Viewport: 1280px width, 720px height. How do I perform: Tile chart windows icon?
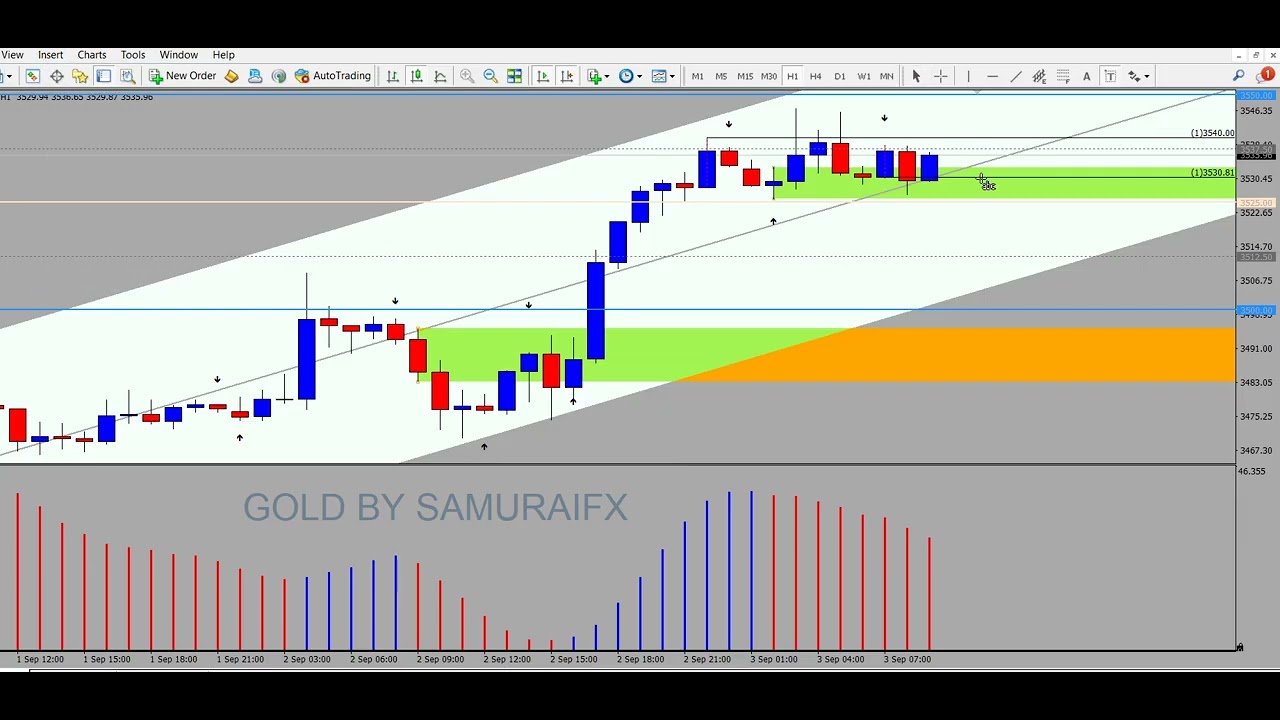514,76
